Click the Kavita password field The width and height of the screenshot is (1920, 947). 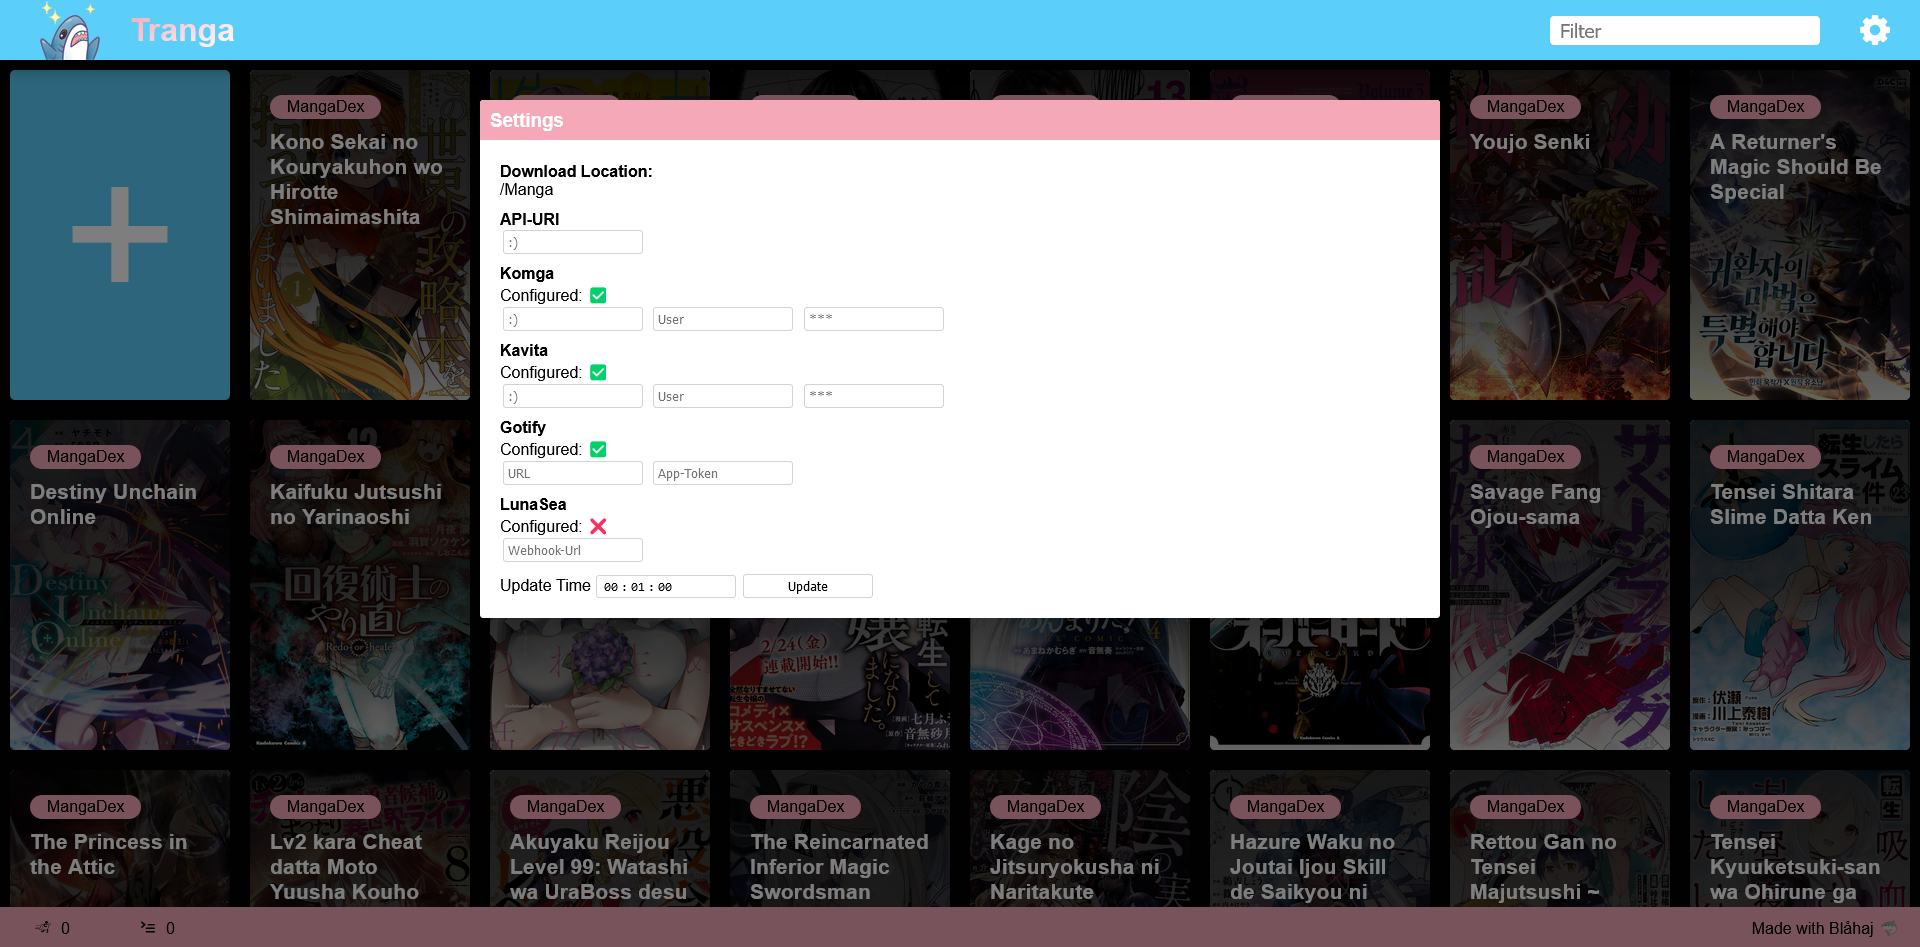click(x=873, y=396)
